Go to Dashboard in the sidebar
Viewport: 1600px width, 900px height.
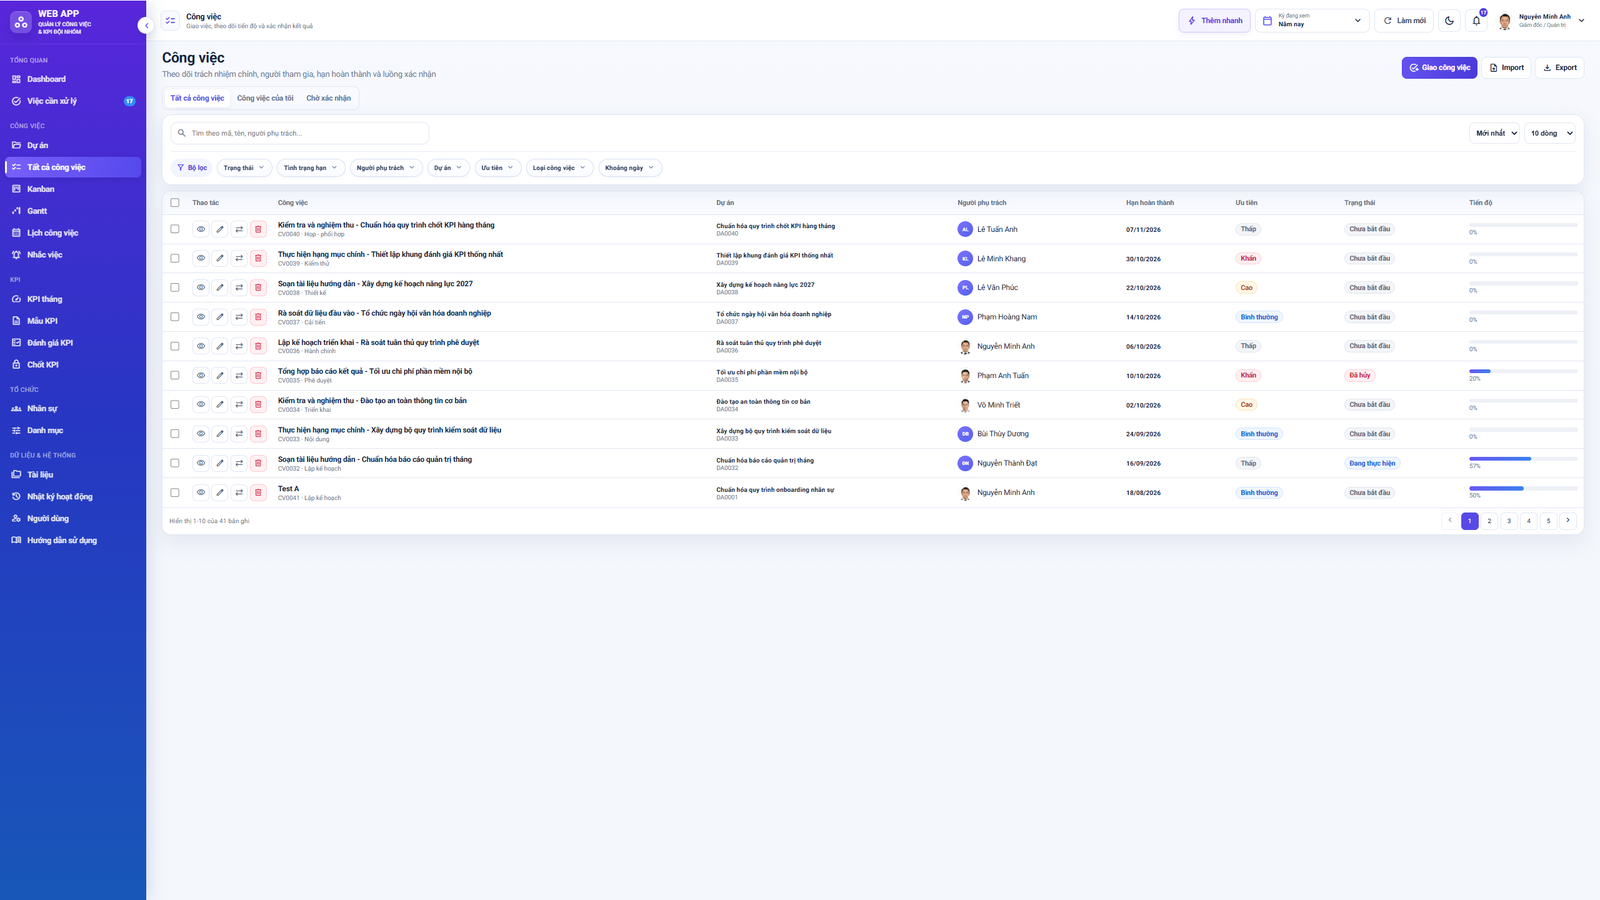coord(73,79)
